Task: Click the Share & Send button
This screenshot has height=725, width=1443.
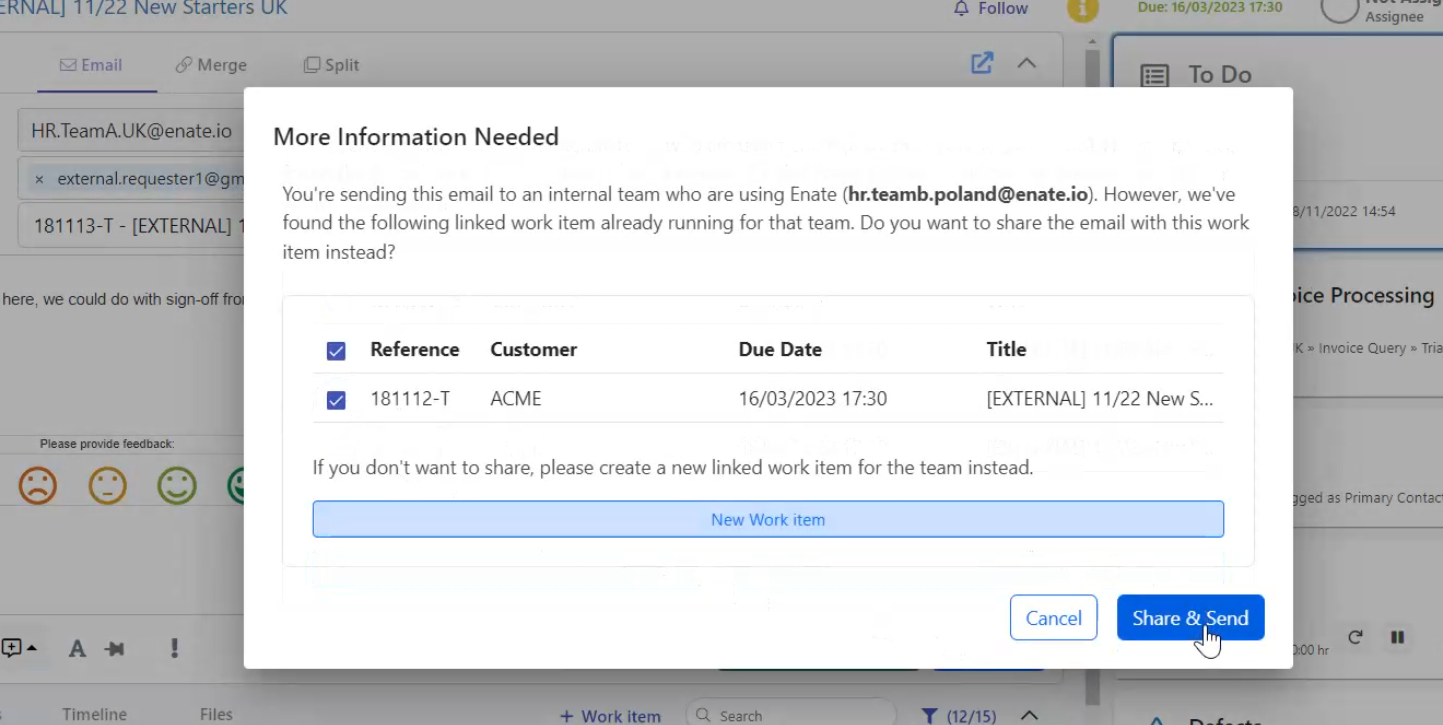Action: coord(1190,618)
